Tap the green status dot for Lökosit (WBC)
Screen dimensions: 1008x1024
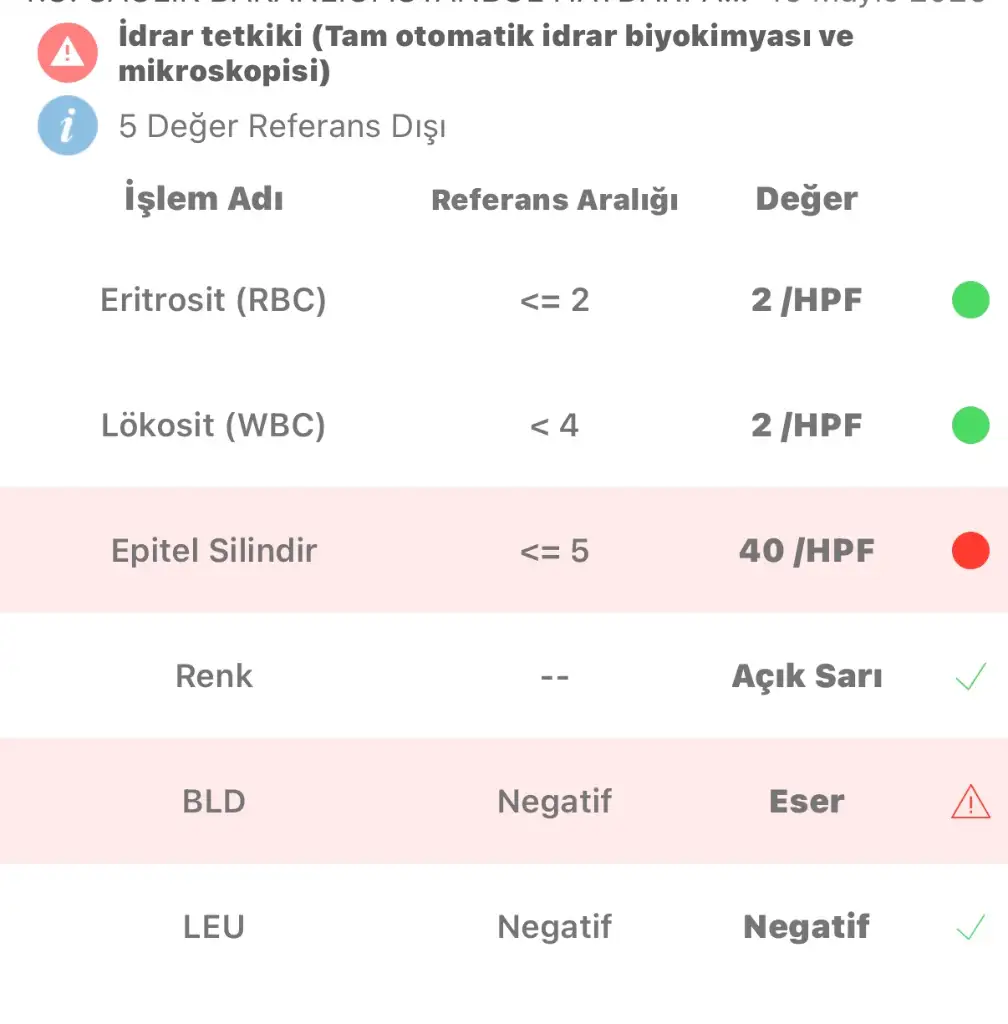point(970,425)
